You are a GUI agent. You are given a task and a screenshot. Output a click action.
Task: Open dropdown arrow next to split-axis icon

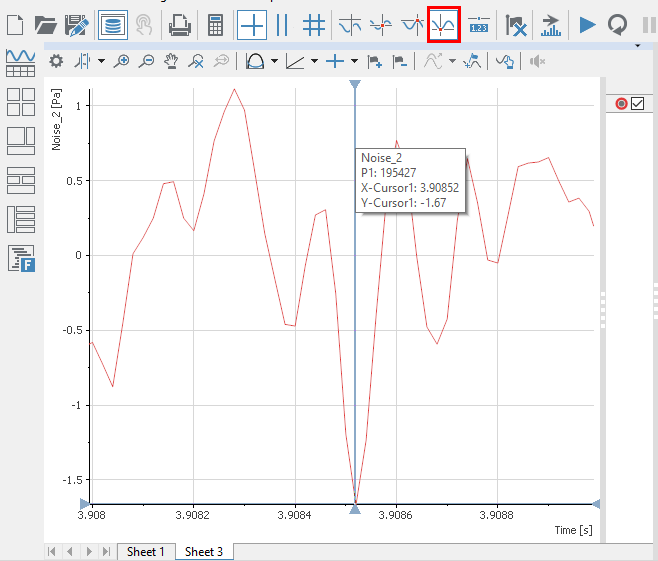(x=101, y=62)
